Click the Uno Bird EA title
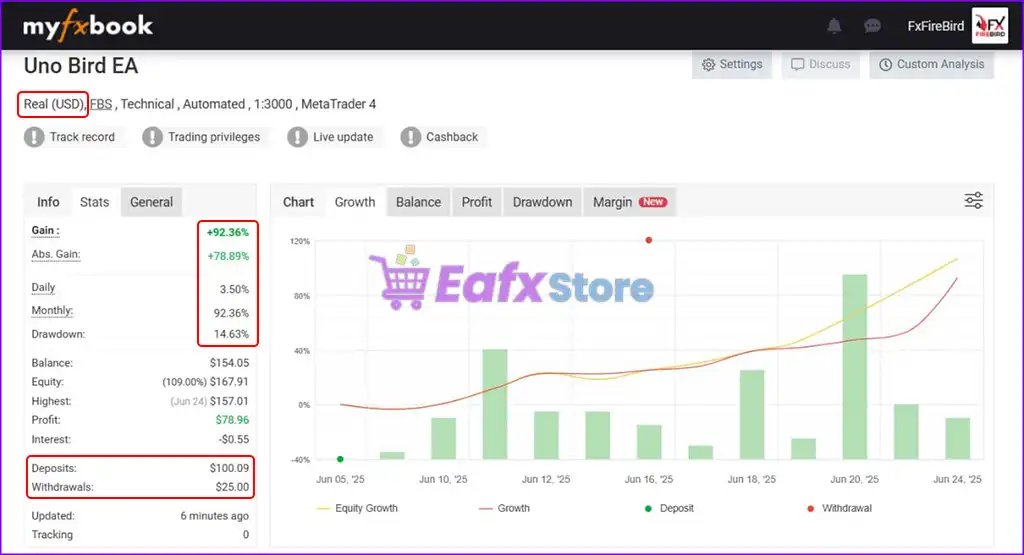This screenshot has width=1024, height=555. tap(81, 66)
